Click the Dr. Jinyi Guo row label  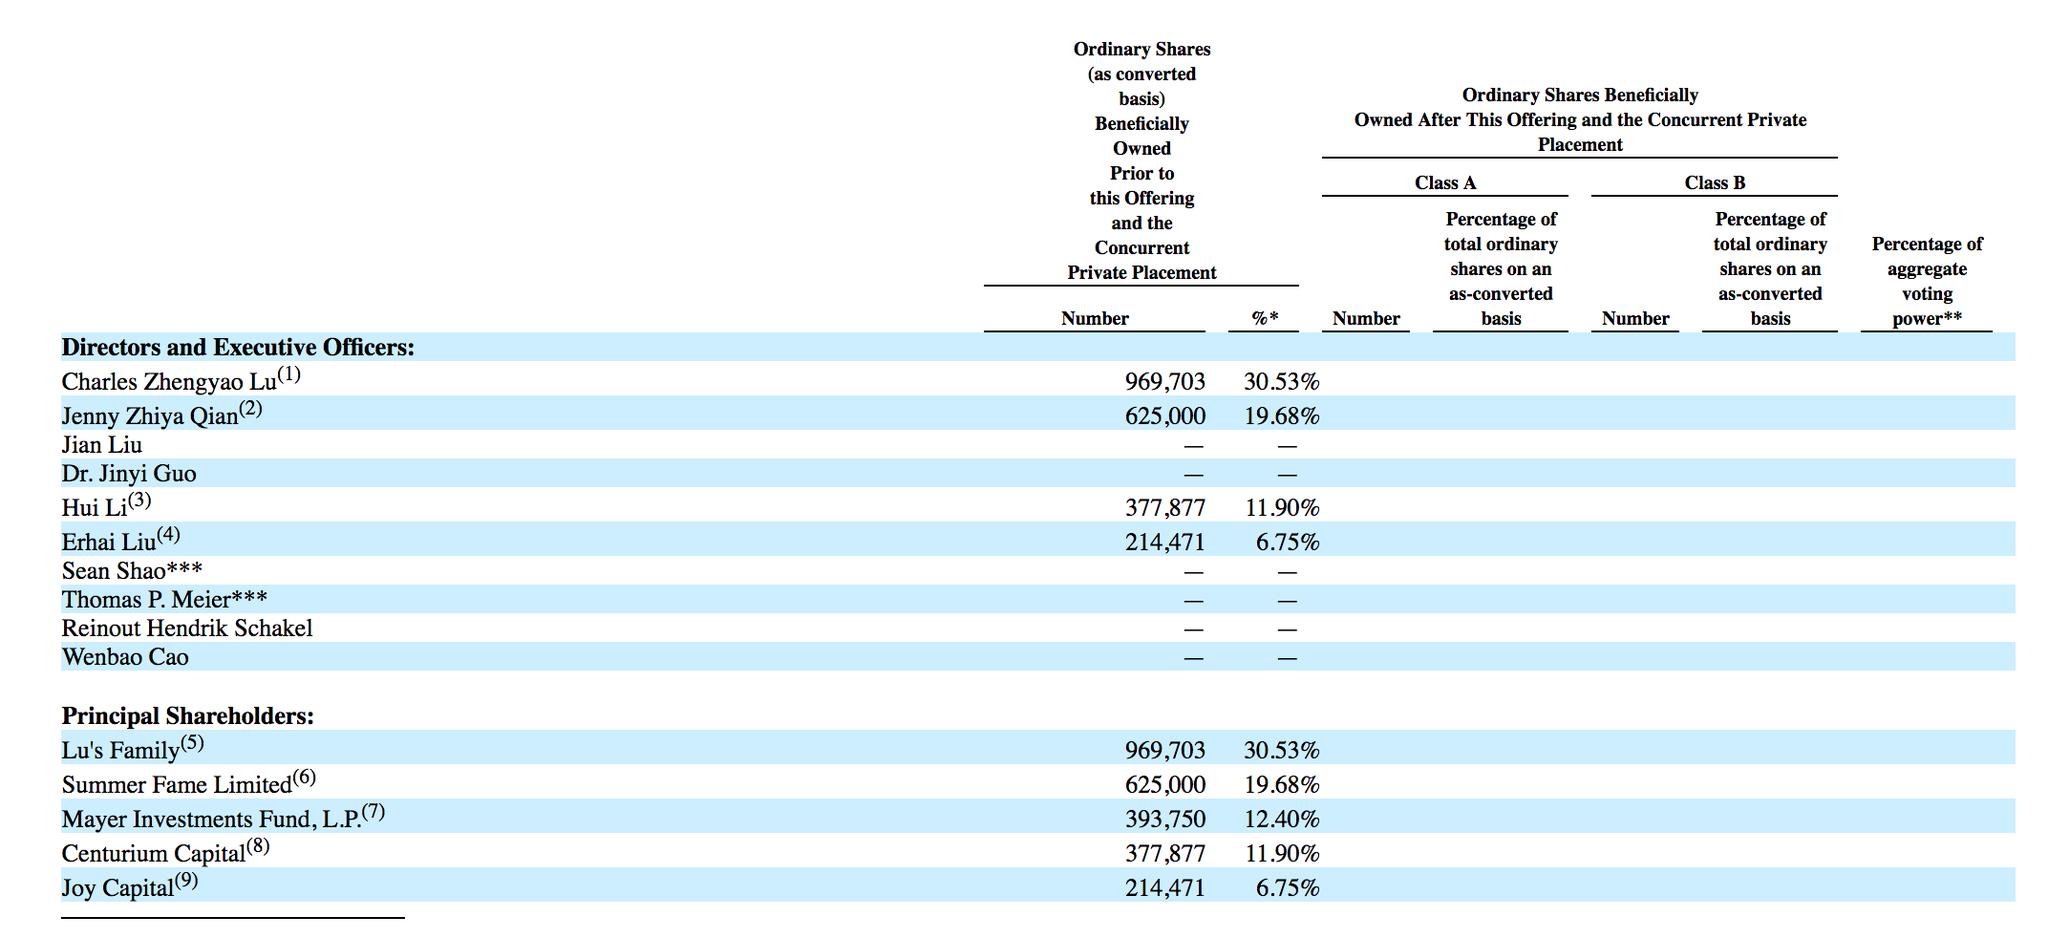pos(129,474)
